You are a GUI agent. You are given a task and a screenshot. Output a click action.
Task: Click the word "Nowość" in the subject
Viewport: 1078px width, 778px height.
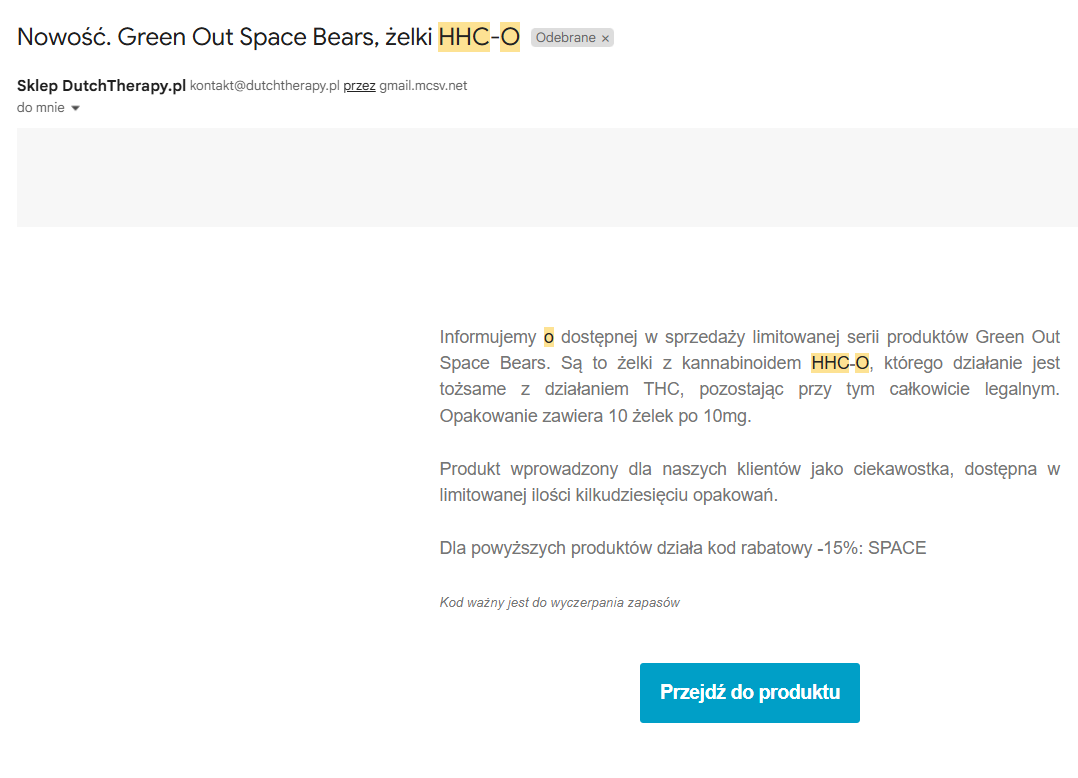click(x=62, y=37)
